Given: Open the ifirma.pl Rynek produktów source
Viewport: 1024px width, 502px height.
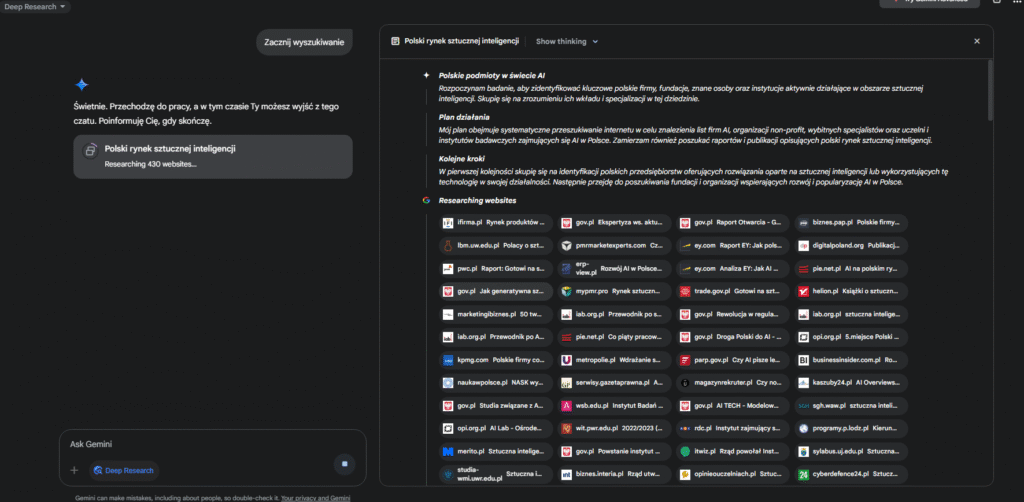Looking at the screenshot, I should tap(496, 223).
